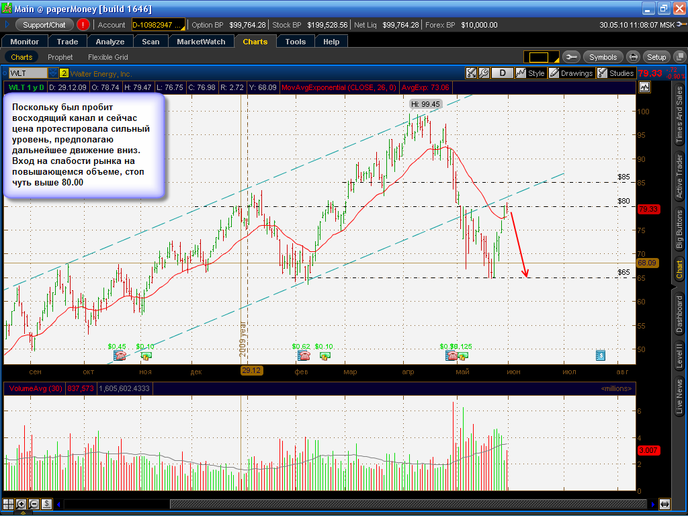Click the blue dollar event icon in July
Image resolution: width=688 pixels, height=516 pixels.
click(601, 355)
